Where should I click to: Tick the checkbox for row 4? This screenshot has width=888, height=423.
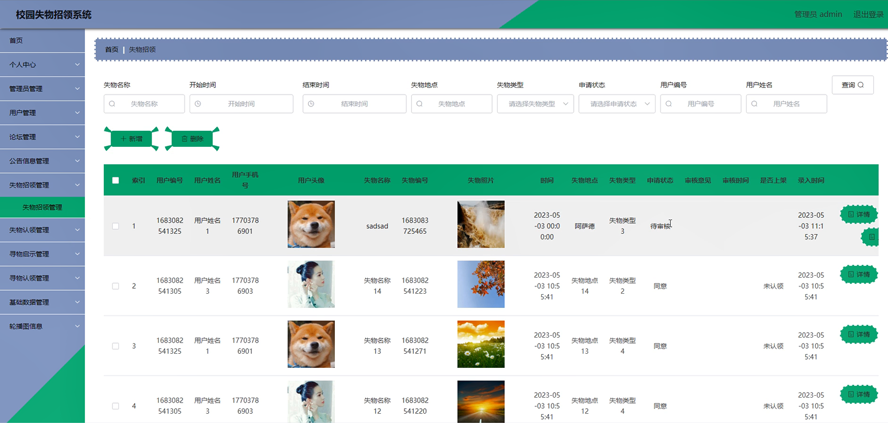coord(116,406)
